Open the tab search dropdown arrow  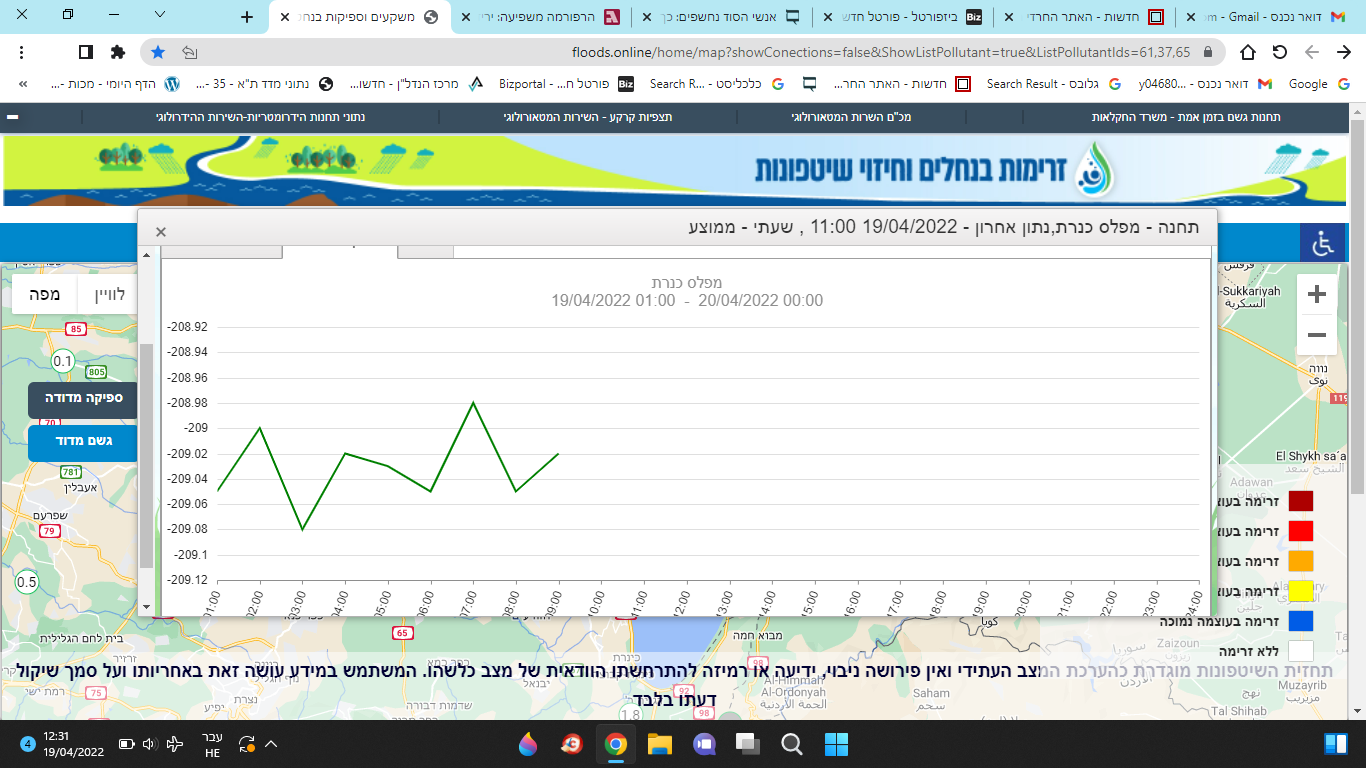[x=160, y=15]
